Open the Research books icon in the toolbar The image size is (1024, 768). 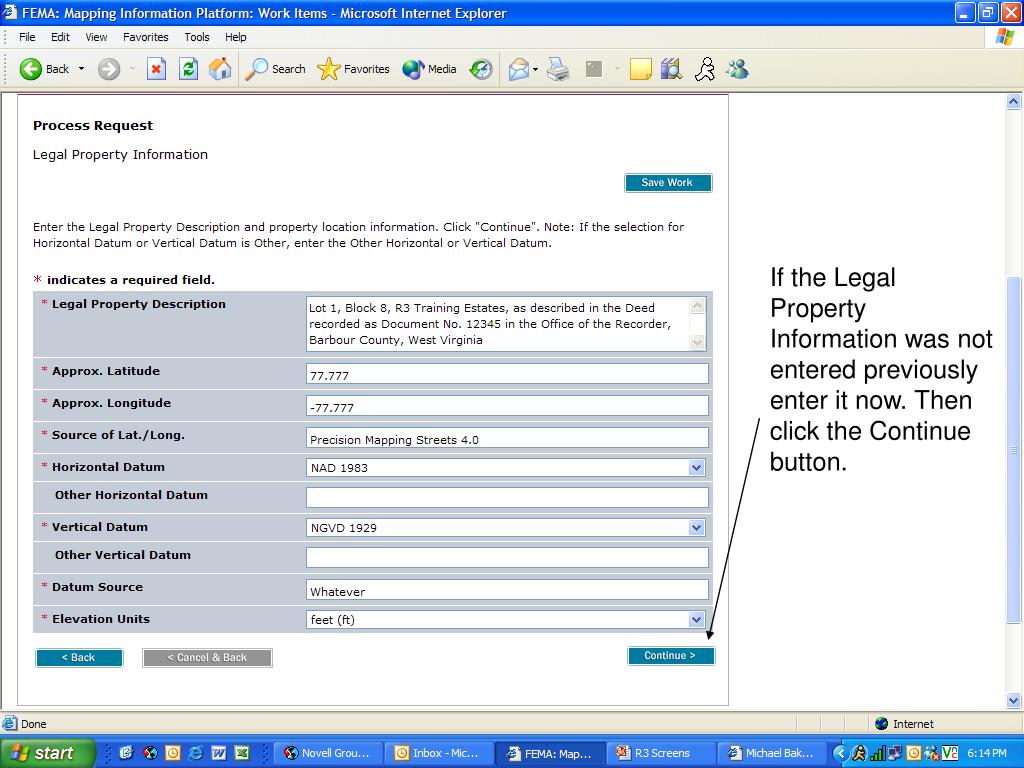[671, 69]
